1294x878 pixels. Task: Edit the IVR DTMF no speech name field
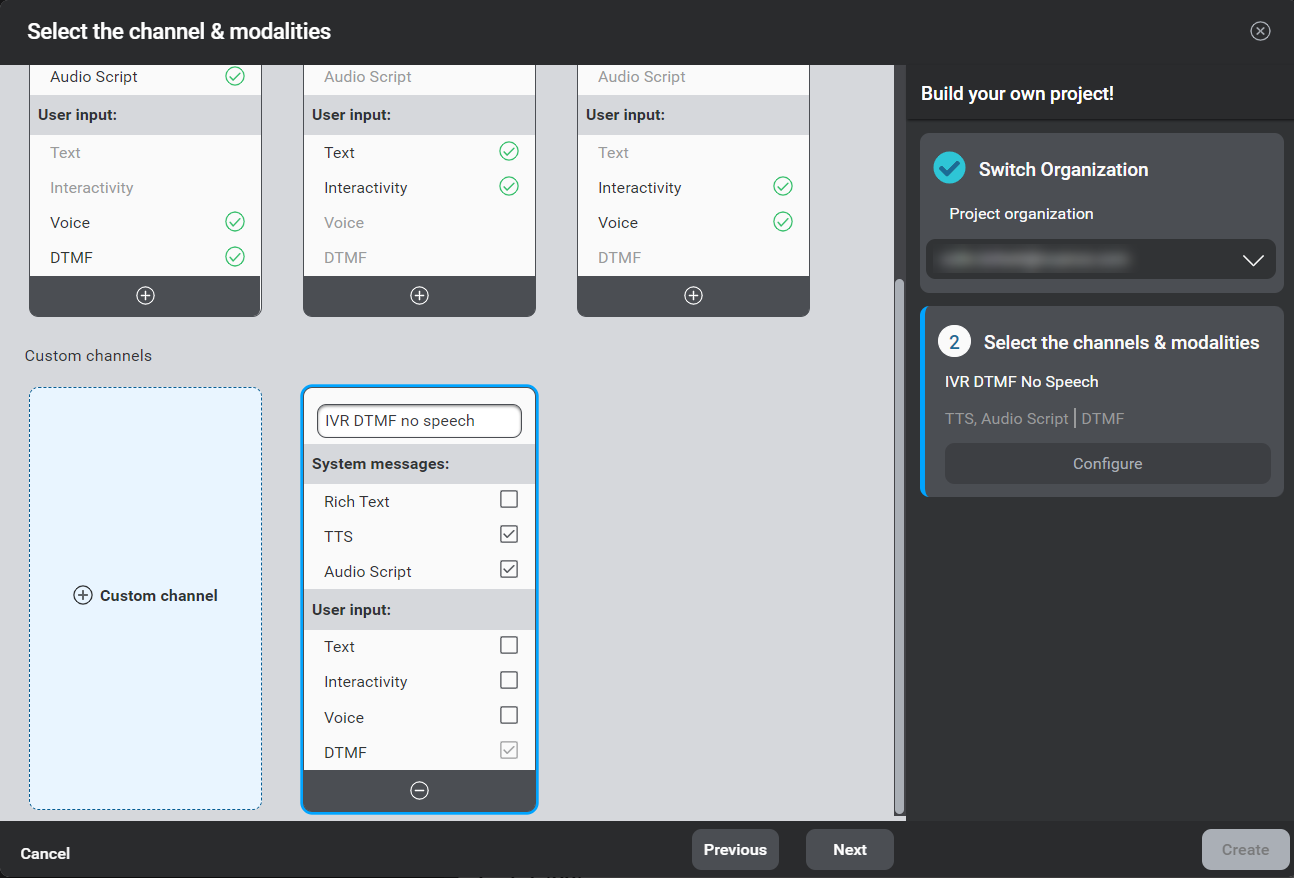coord(419,421)
